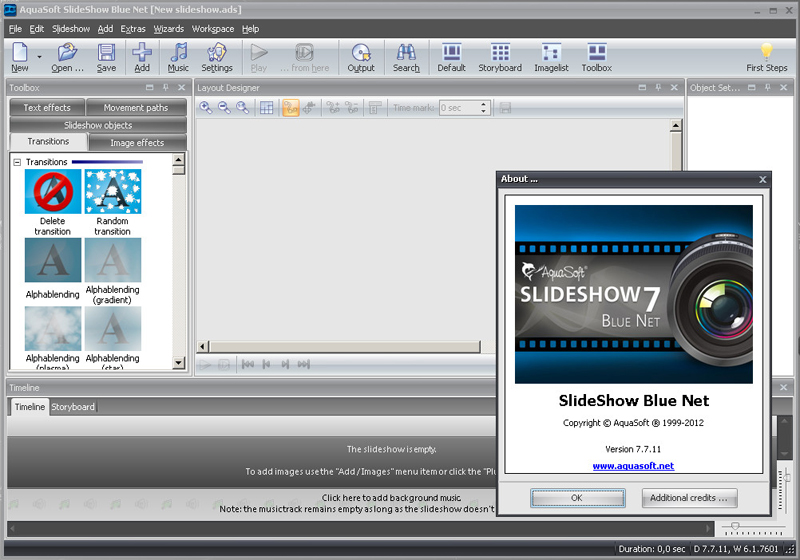This screenshot has height=560, width=800.
Task: Click the Search binoculars icon
Action: (406, 56)
